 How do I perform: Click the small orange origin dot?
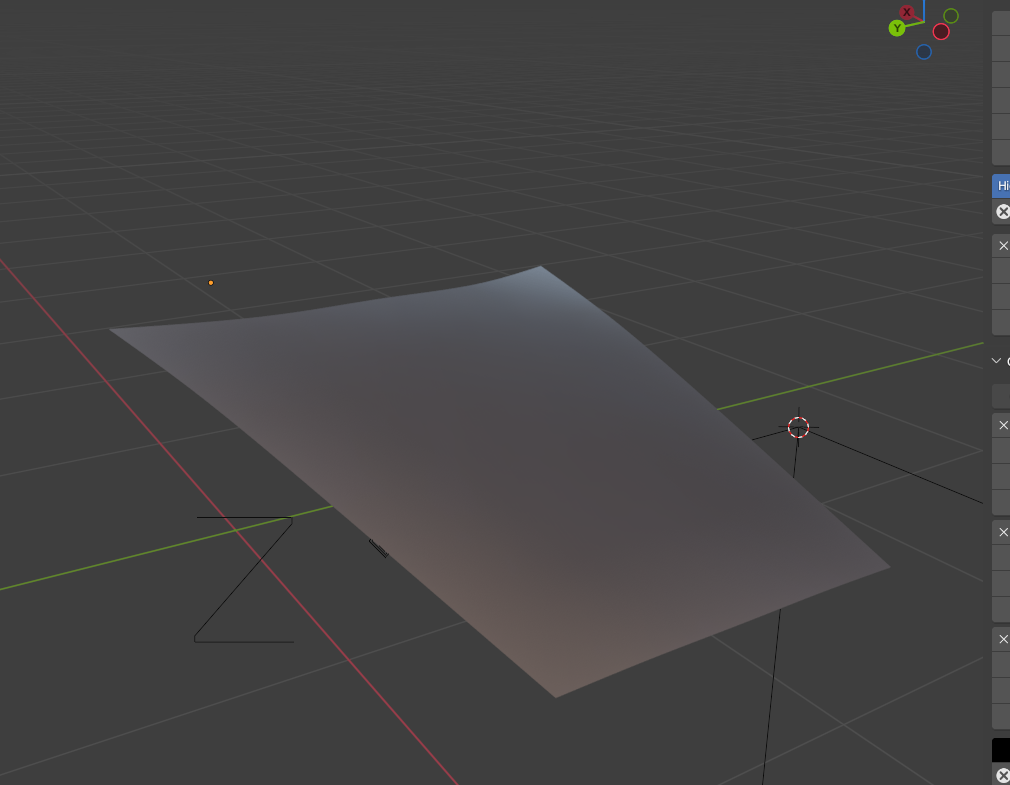[211, 283]
